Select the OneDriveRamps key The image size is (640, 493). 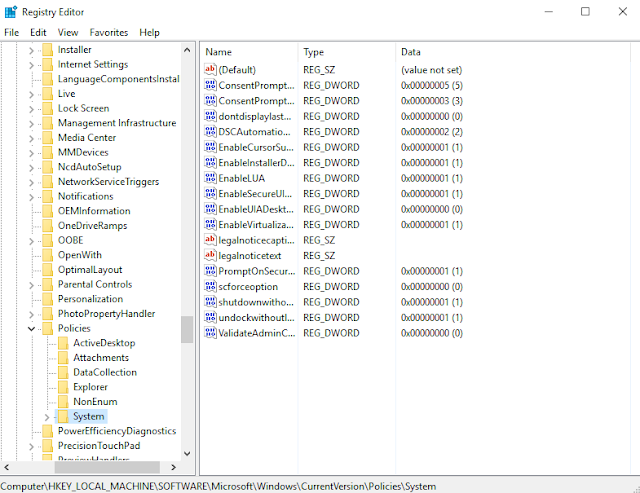[x=92, y=225]
